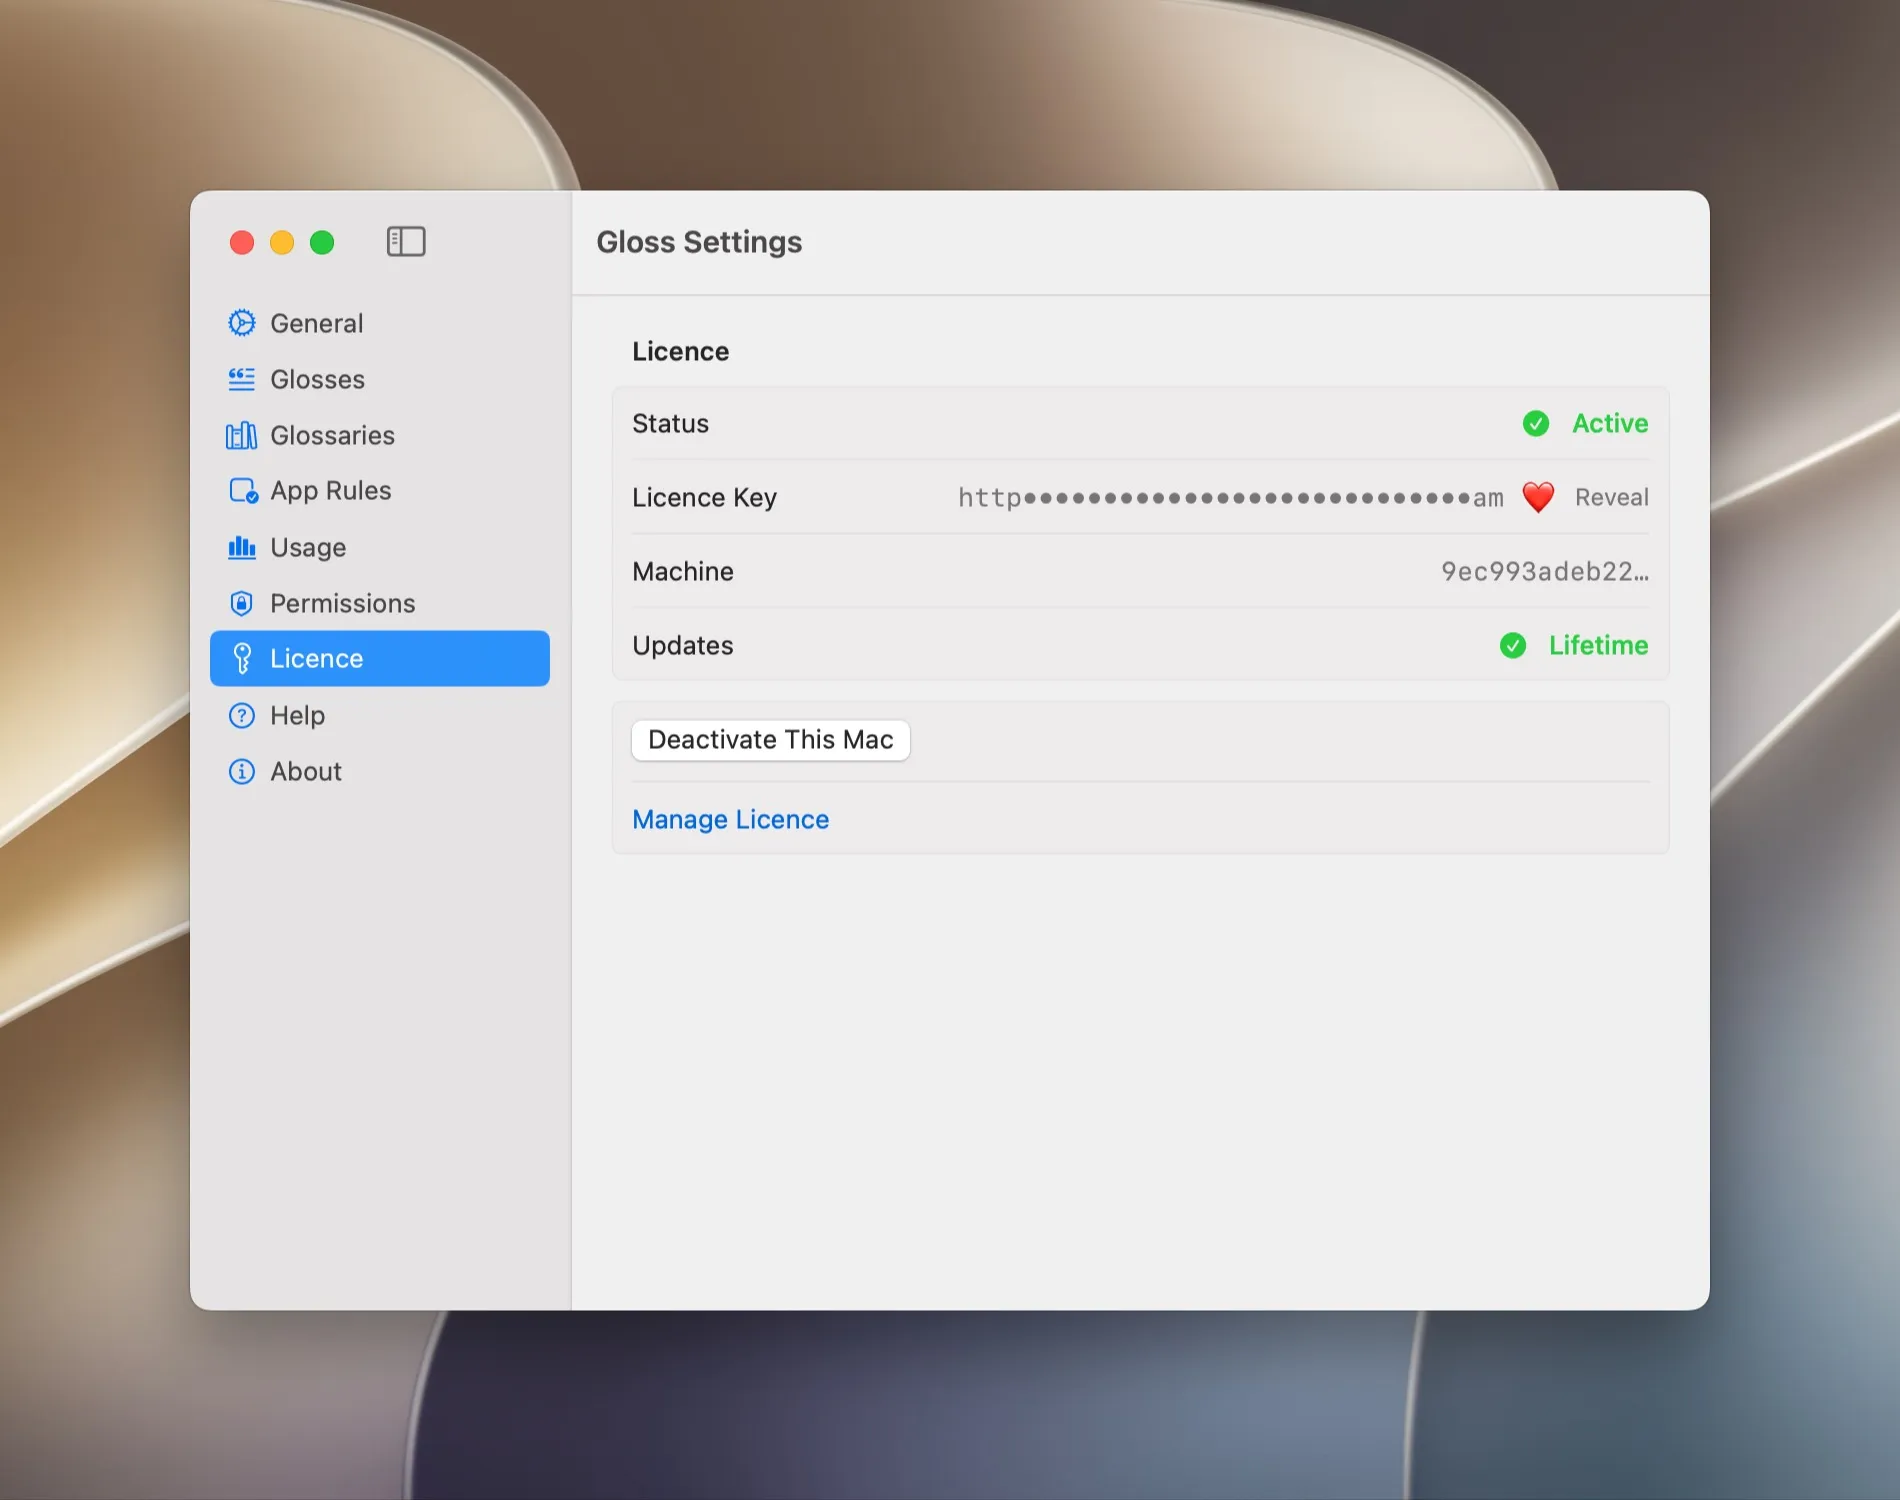
Task: Reveal the hidden licence key
Action: 1611,497
